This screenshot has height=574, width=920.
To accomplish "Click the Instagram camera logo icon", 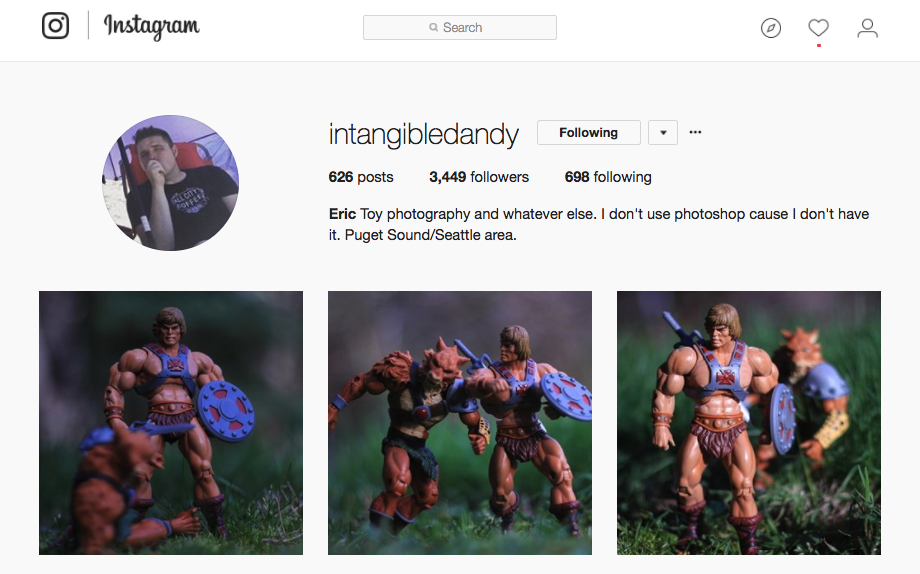I will tap(55, 26).
